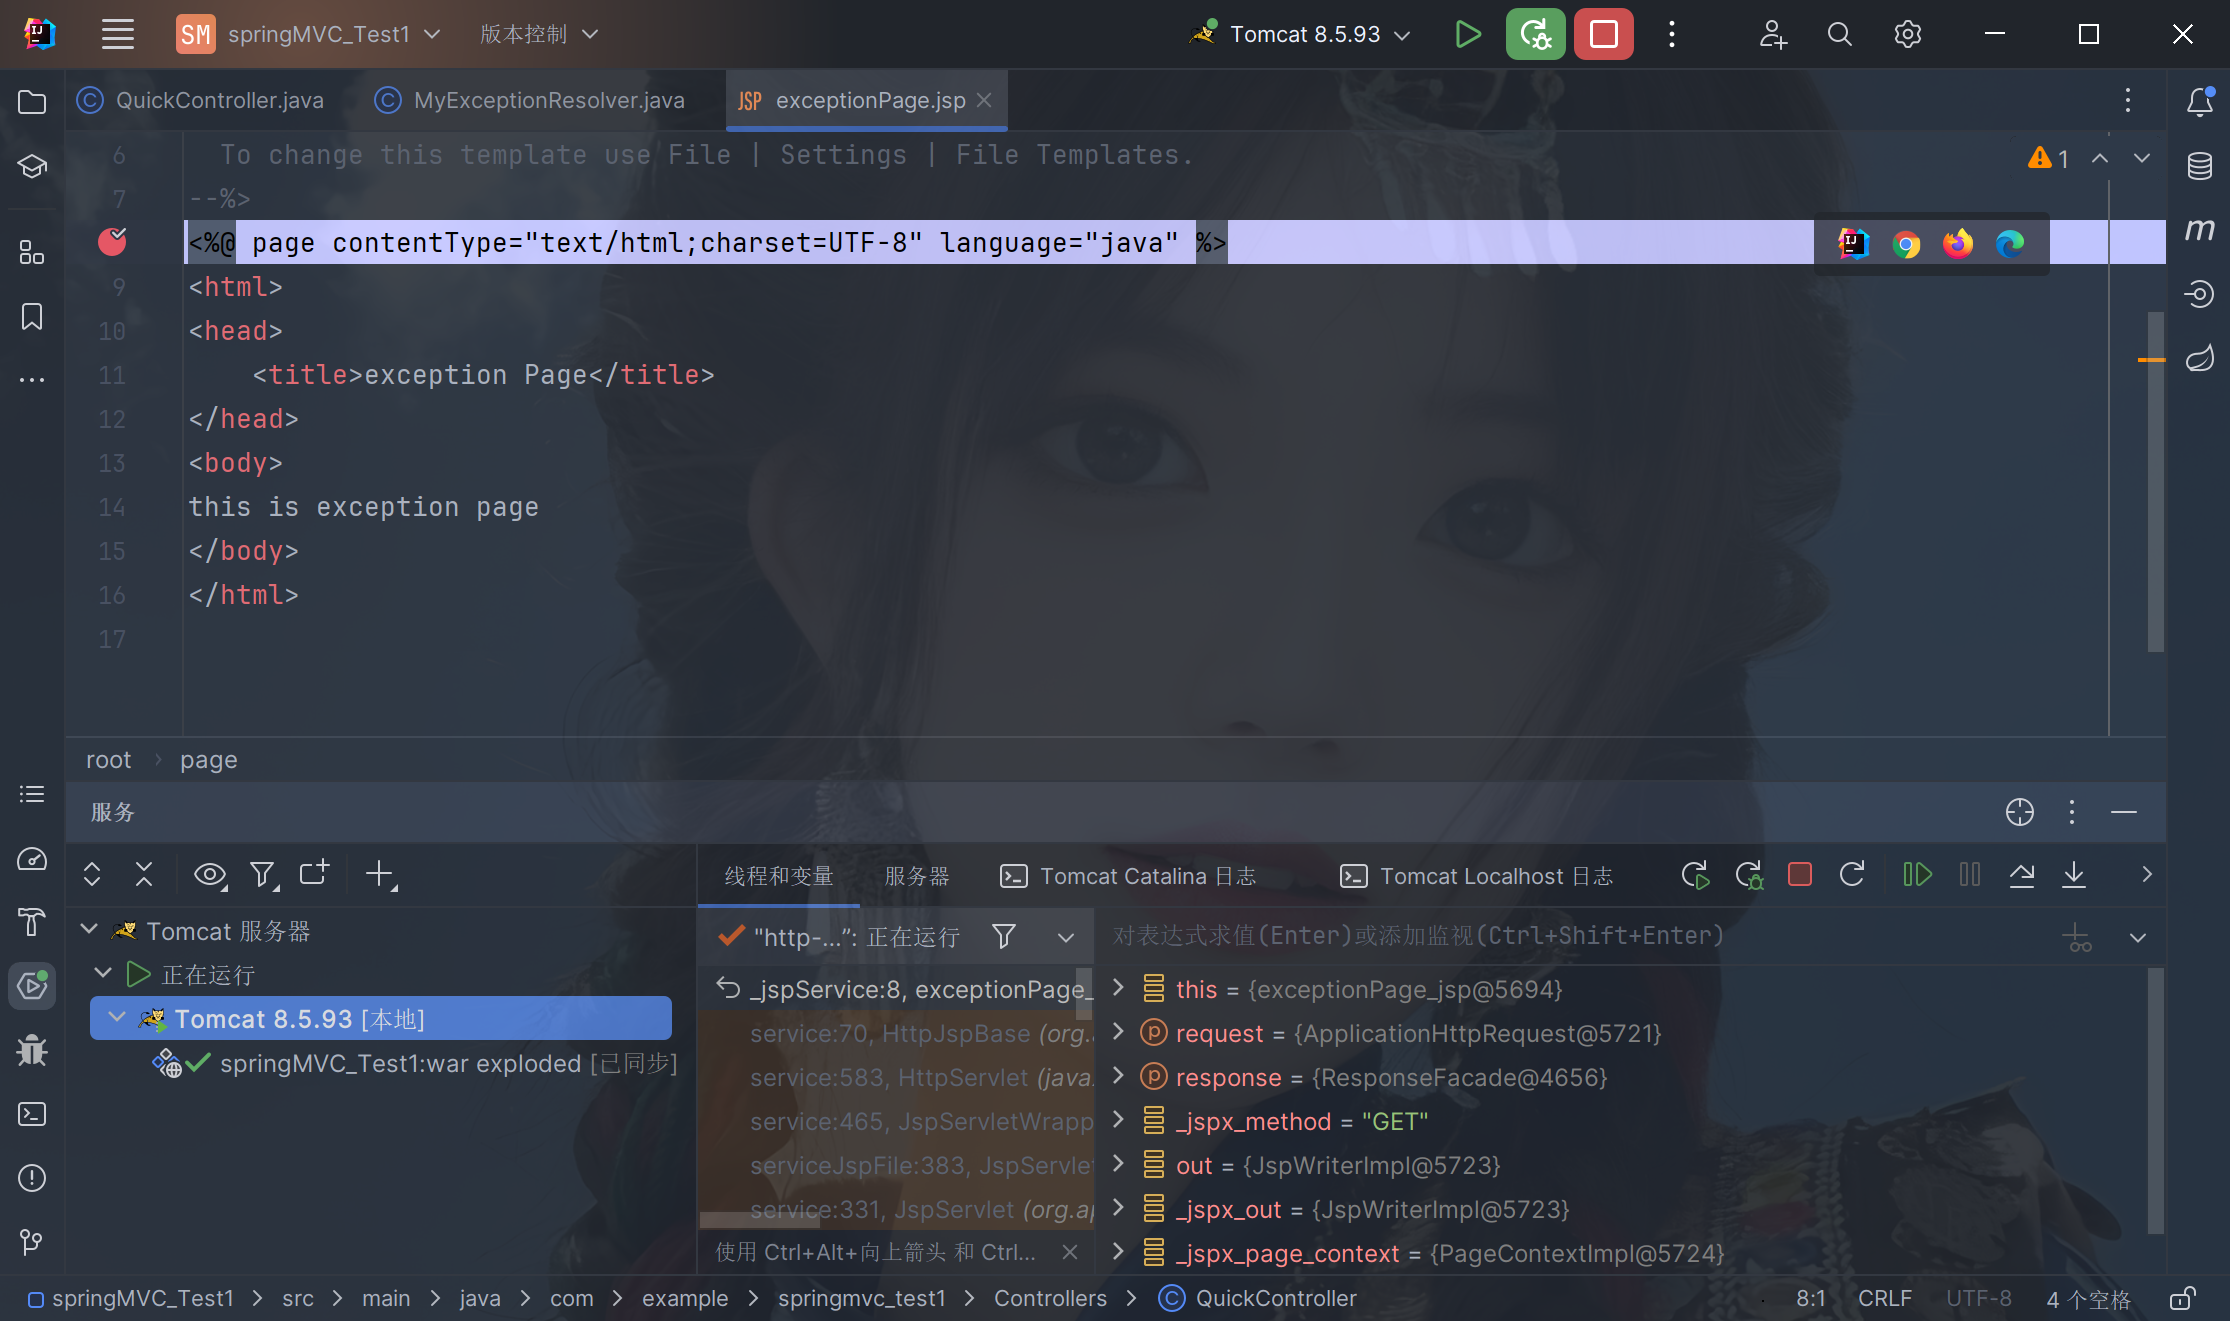Click QuickController in the breadcrumb bar
Screen dimensions: 2230x1321
[x=1275, y=1298]
